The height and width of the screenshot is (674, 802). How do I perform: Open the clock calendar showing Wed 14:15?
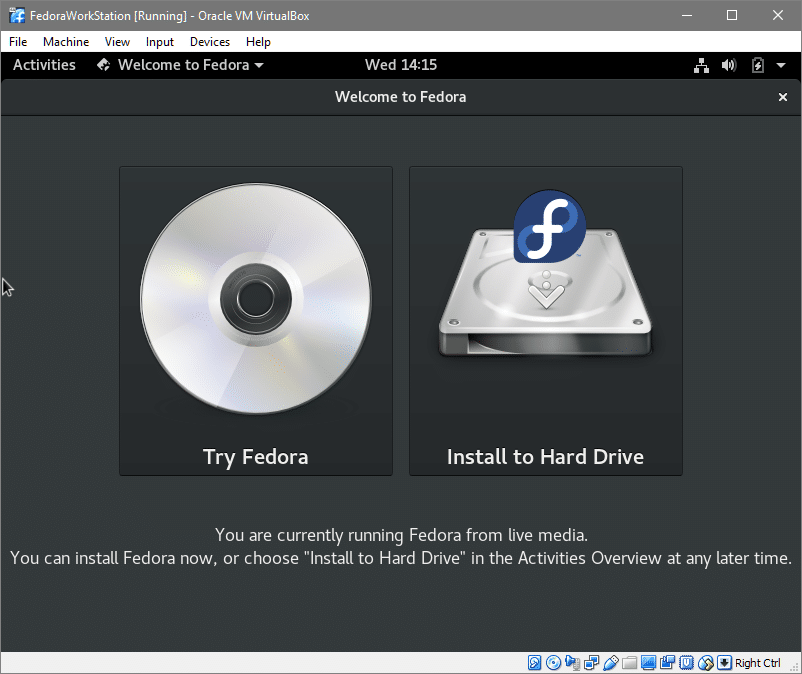tap(400, 65)
